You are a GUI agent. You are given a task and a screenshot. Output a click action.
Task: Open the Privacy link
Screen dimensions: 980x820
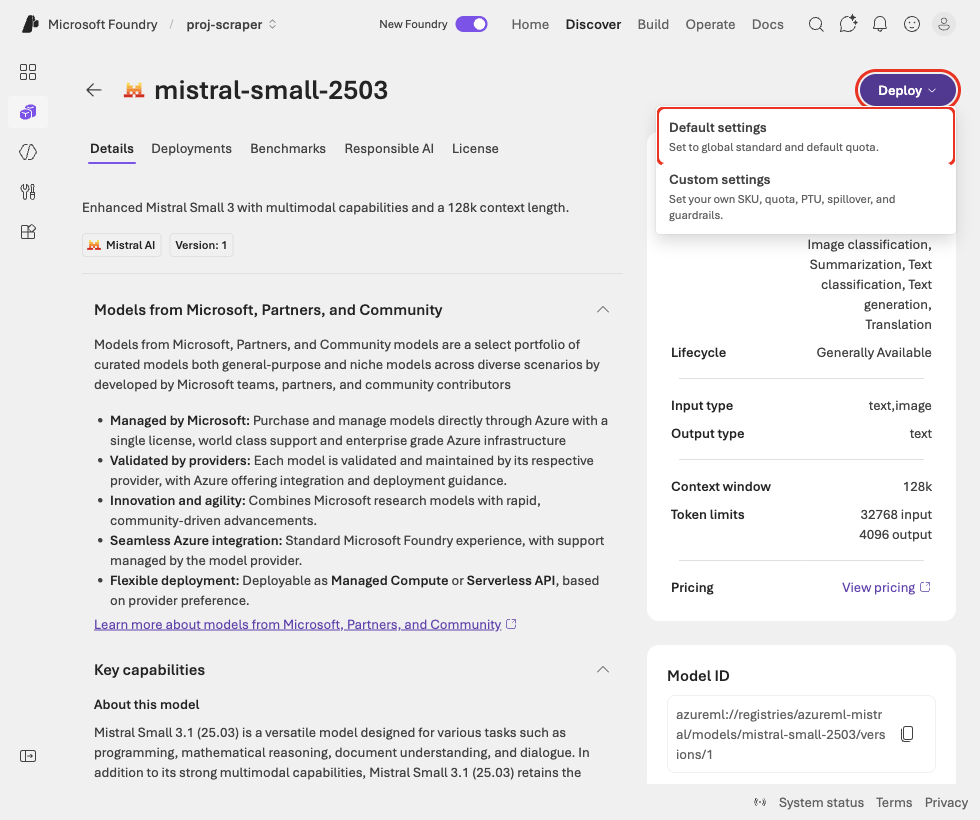pyautogui.click(x=946, y=802)
